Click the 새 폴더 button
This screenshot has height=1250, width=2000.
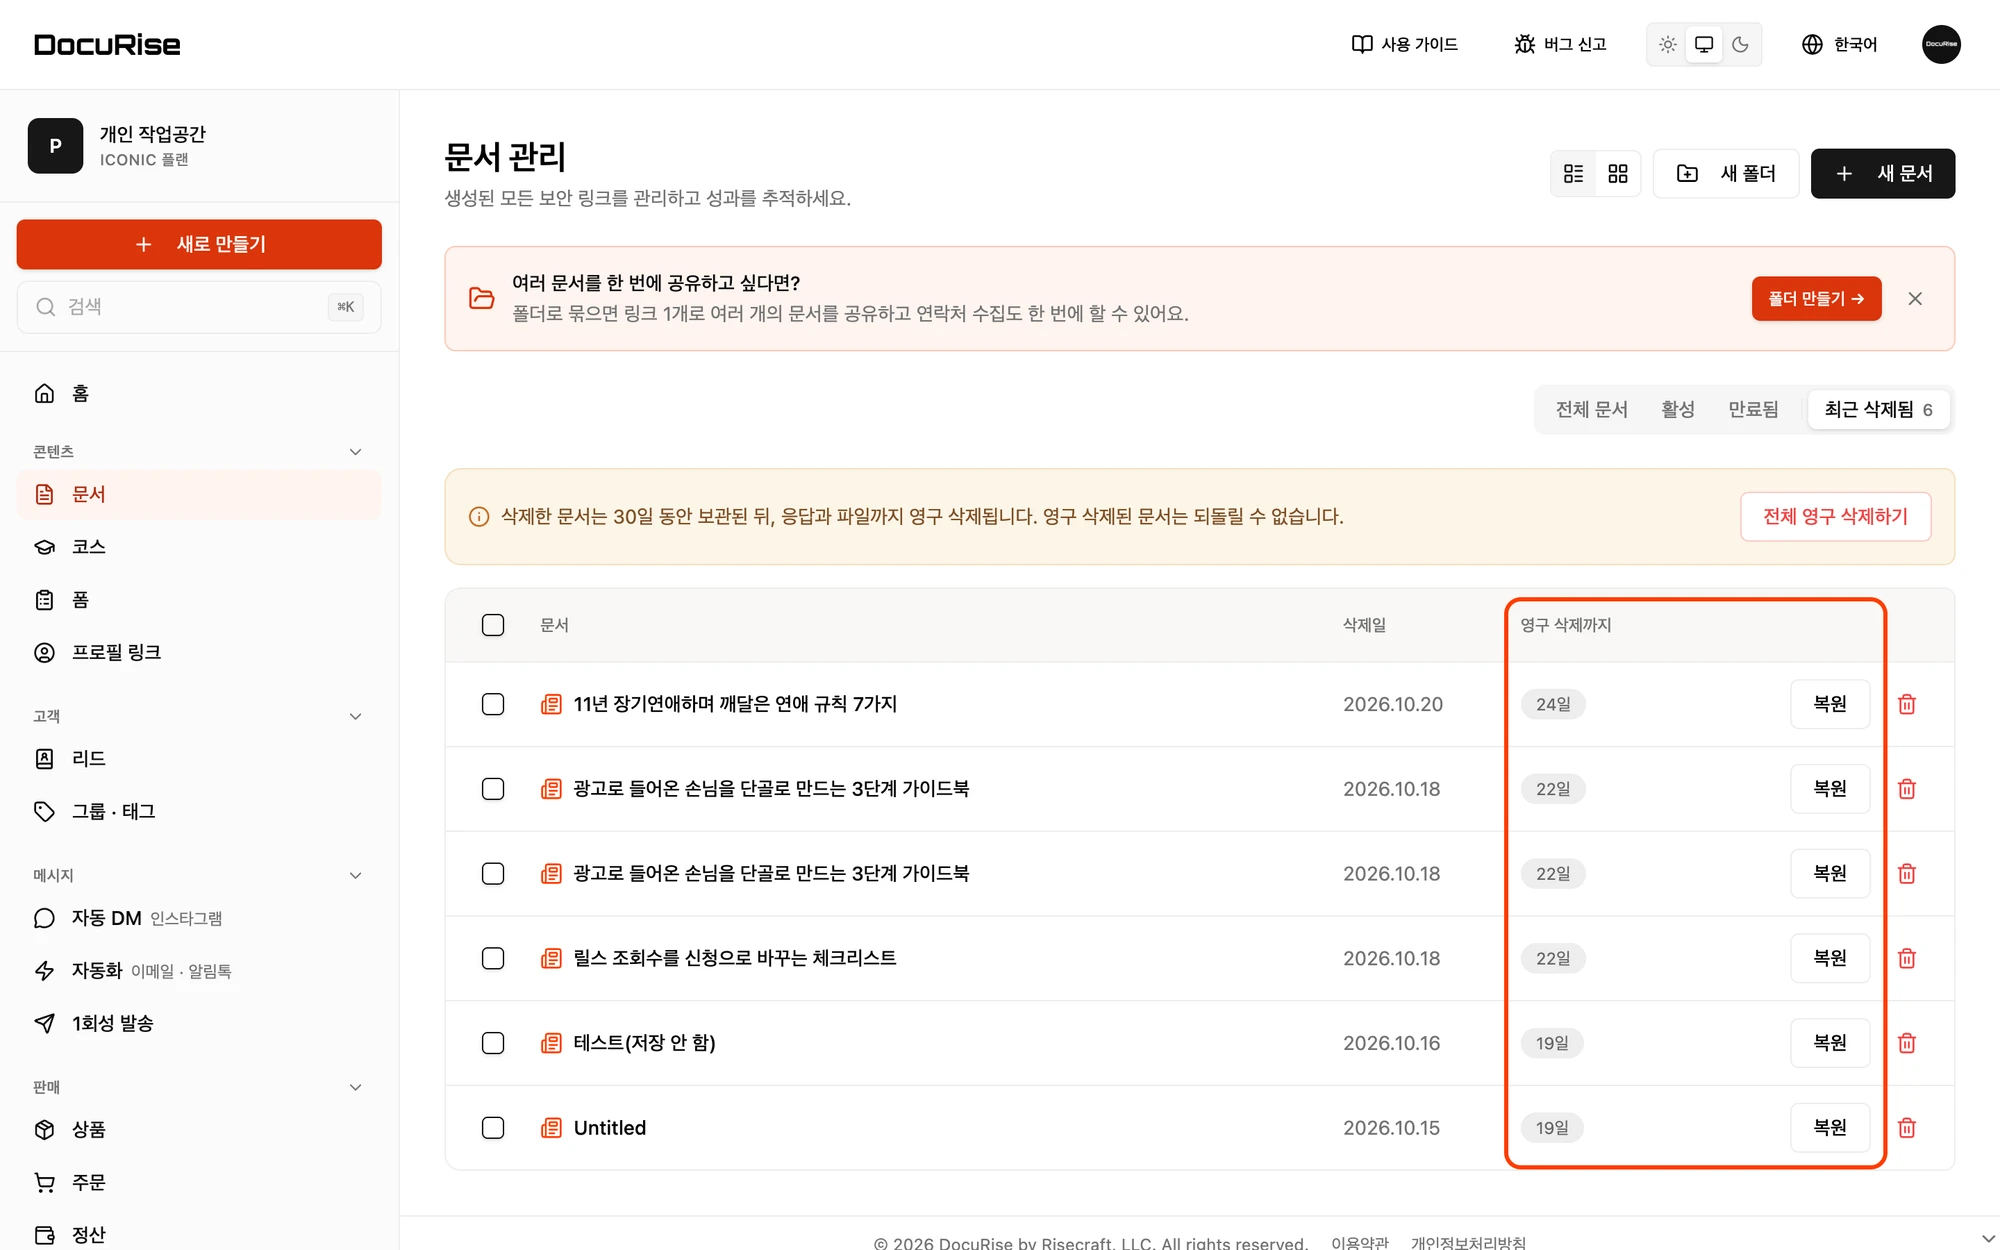pos(1726,174)
